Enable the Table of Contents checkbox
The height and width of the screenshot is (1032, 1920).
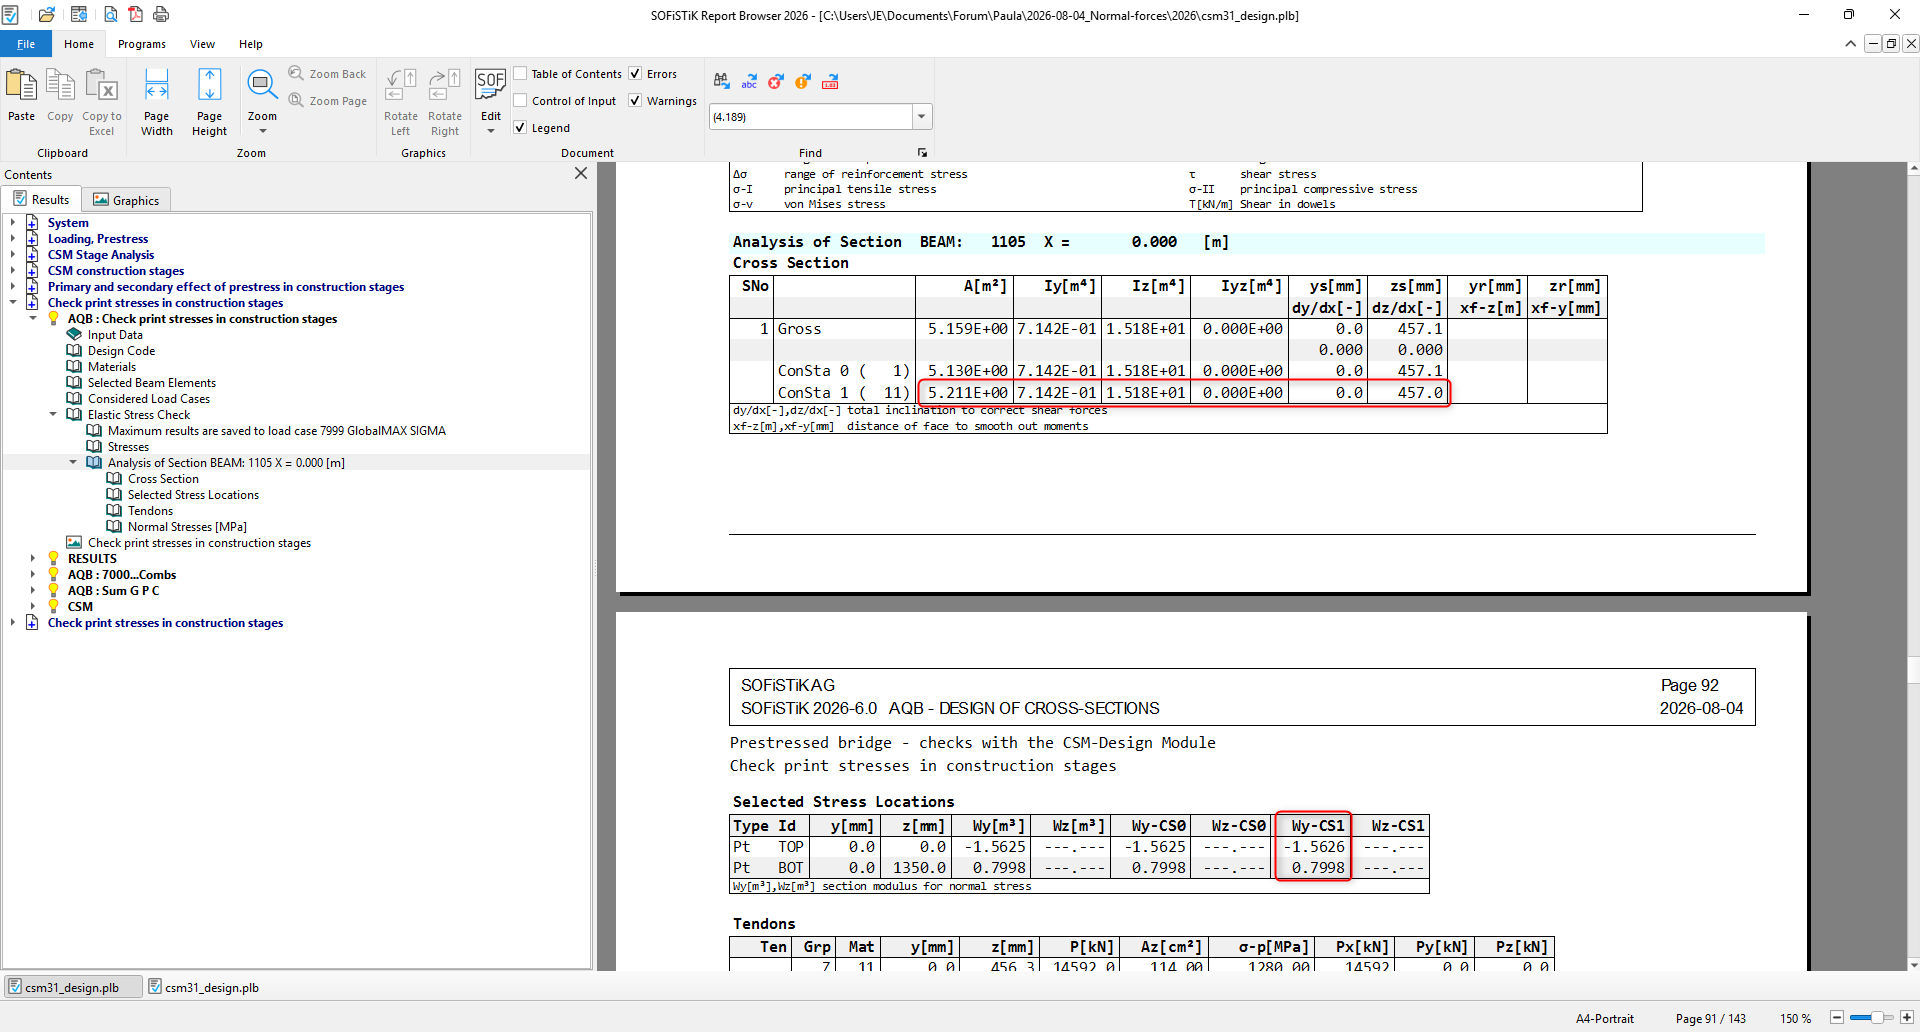(520, 74)
